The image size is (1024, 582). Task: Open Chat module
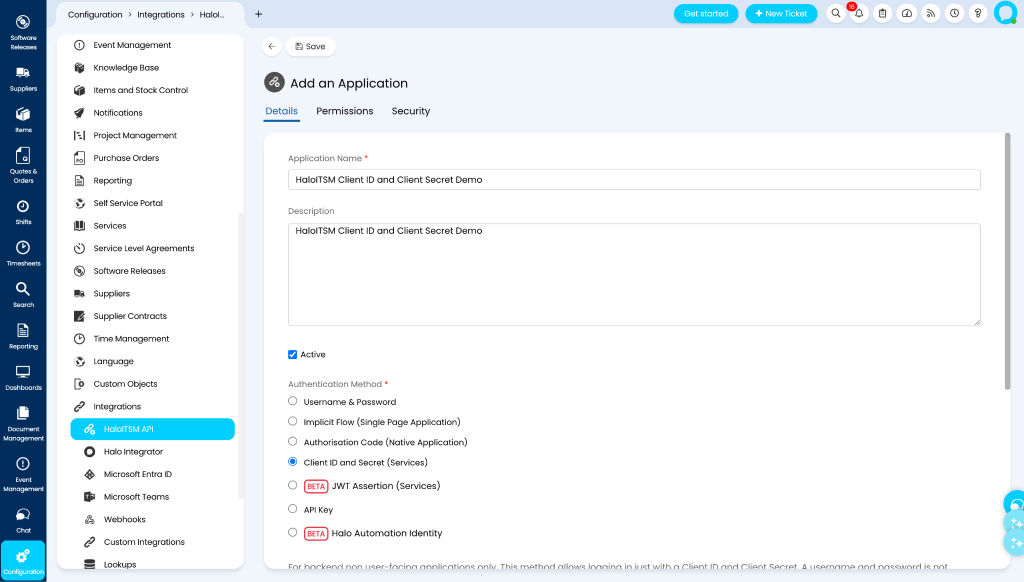pyautogui.click(x=23, y=521)
